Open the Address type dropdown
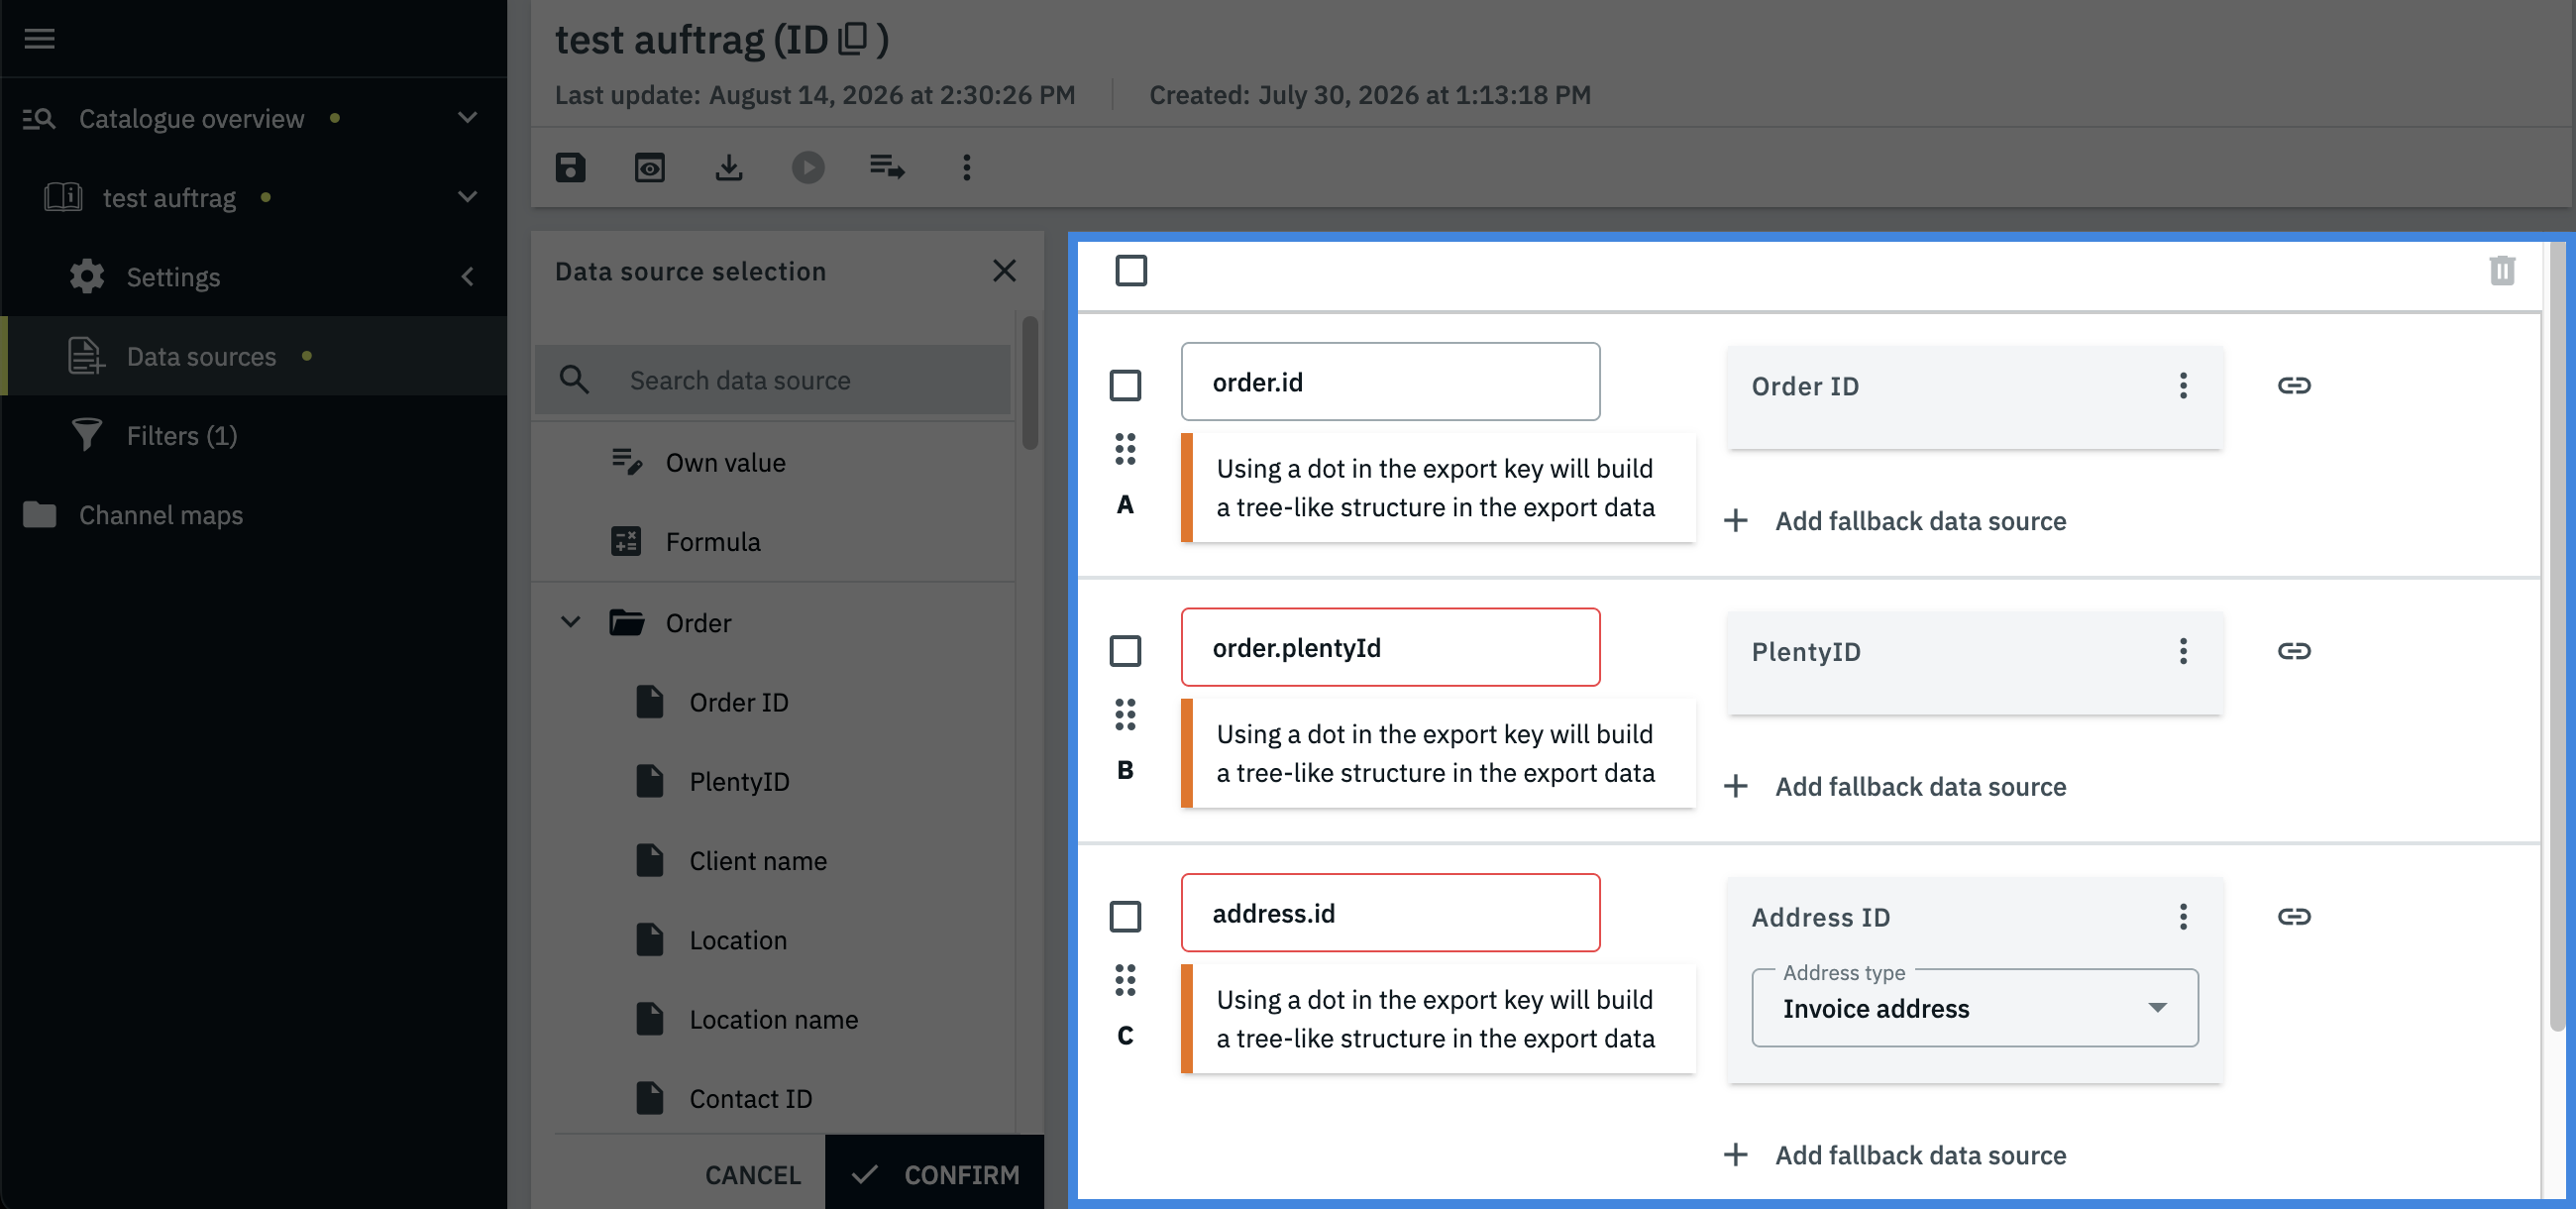 coord(1974,1008)
